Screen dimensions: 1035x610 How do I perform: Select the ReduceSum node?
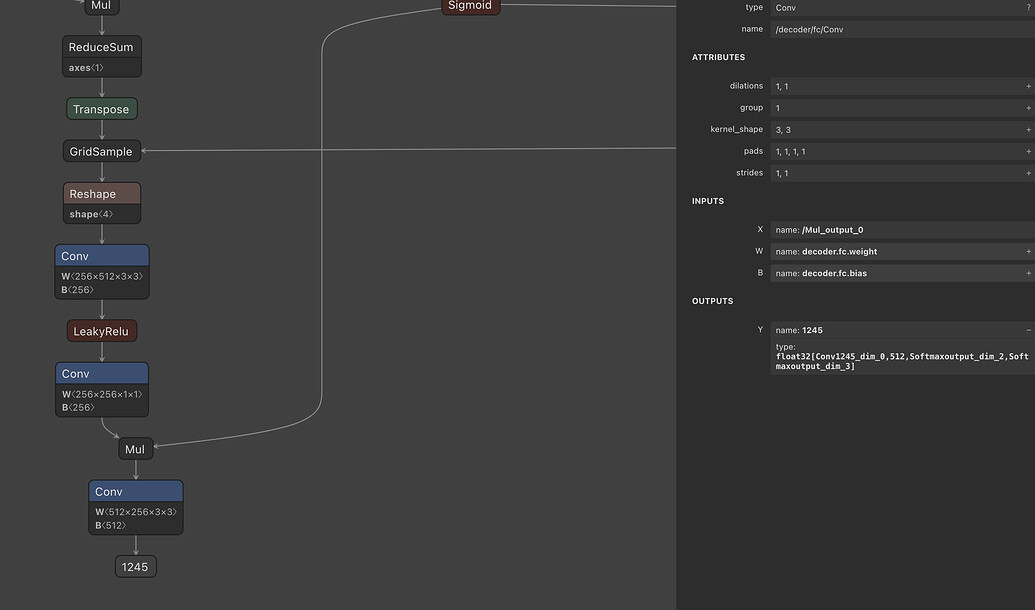tap(101, 47)
